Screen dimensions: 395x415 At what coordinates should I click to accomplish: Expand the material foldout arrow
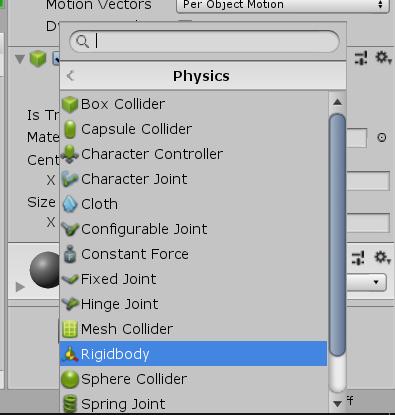(x=20, y=286)
